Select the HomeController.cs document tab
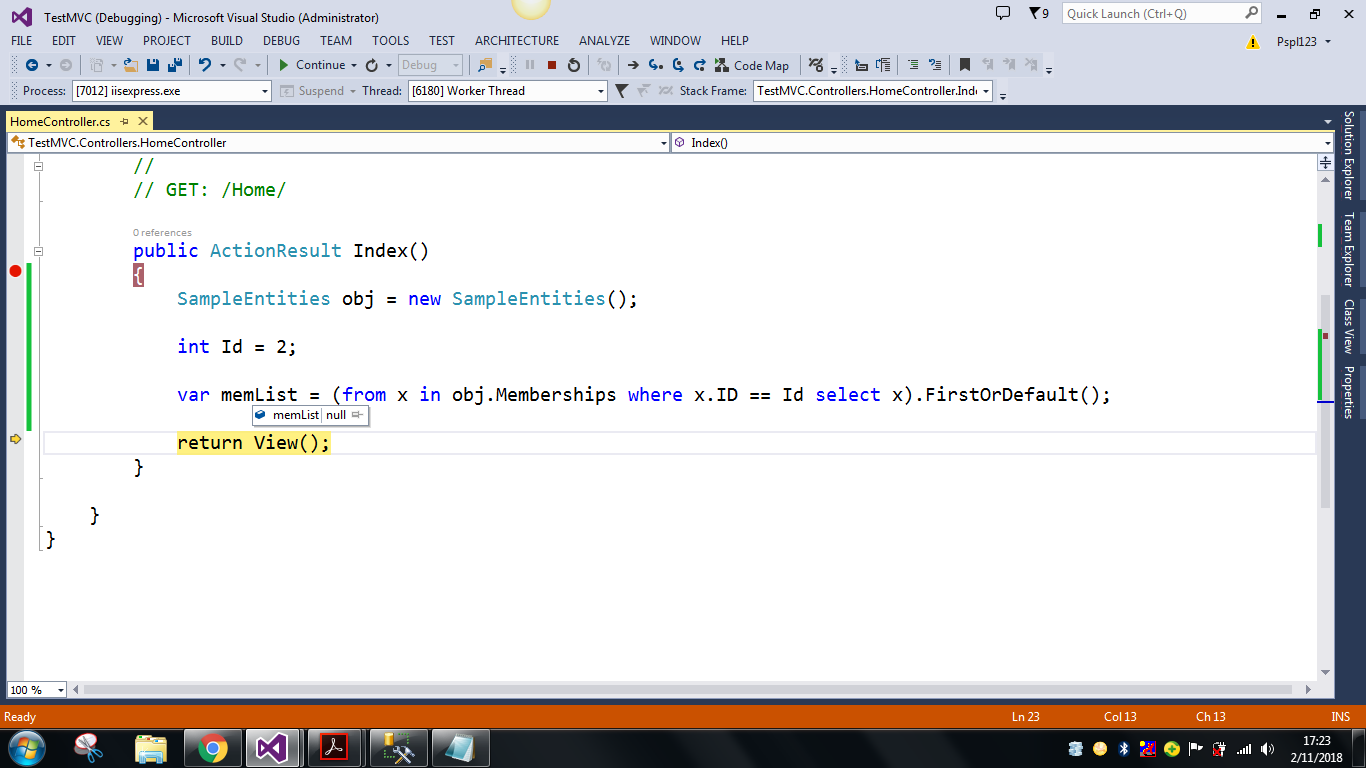1366x768 pixels. click(60, 119)
